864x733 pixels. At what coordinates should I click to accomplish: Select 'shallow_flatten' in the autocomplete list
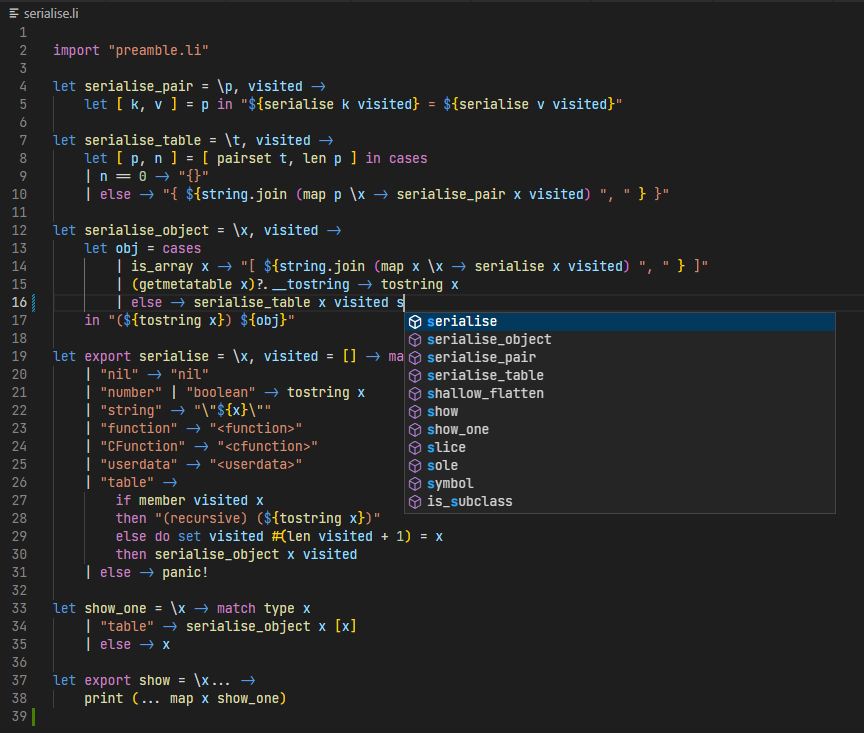click(620, 394)
